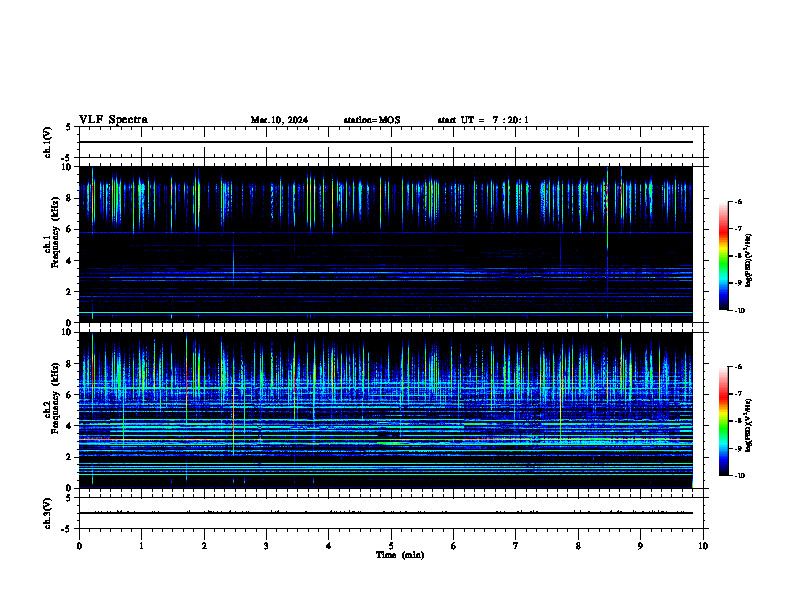Select the "start UT = 7:20:1" text
Image resolution: width=792 pixels, height=612 pixels.
(x=483, y=120)
